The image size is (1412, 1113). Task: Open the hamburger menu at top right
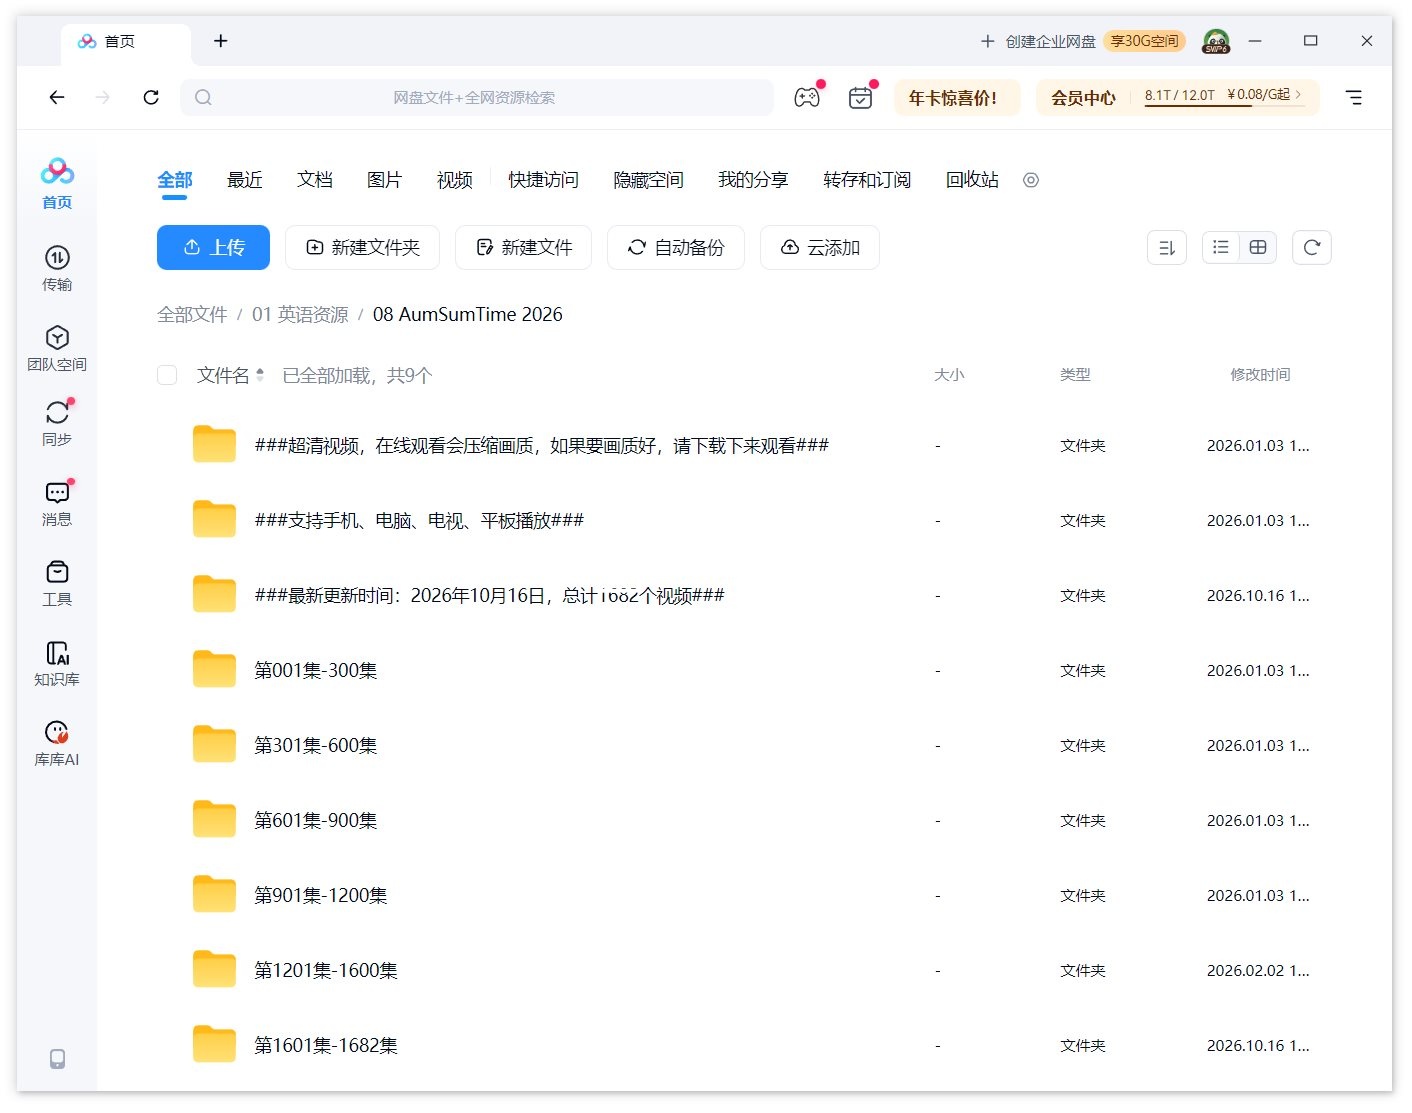(x=1353, y=97)
